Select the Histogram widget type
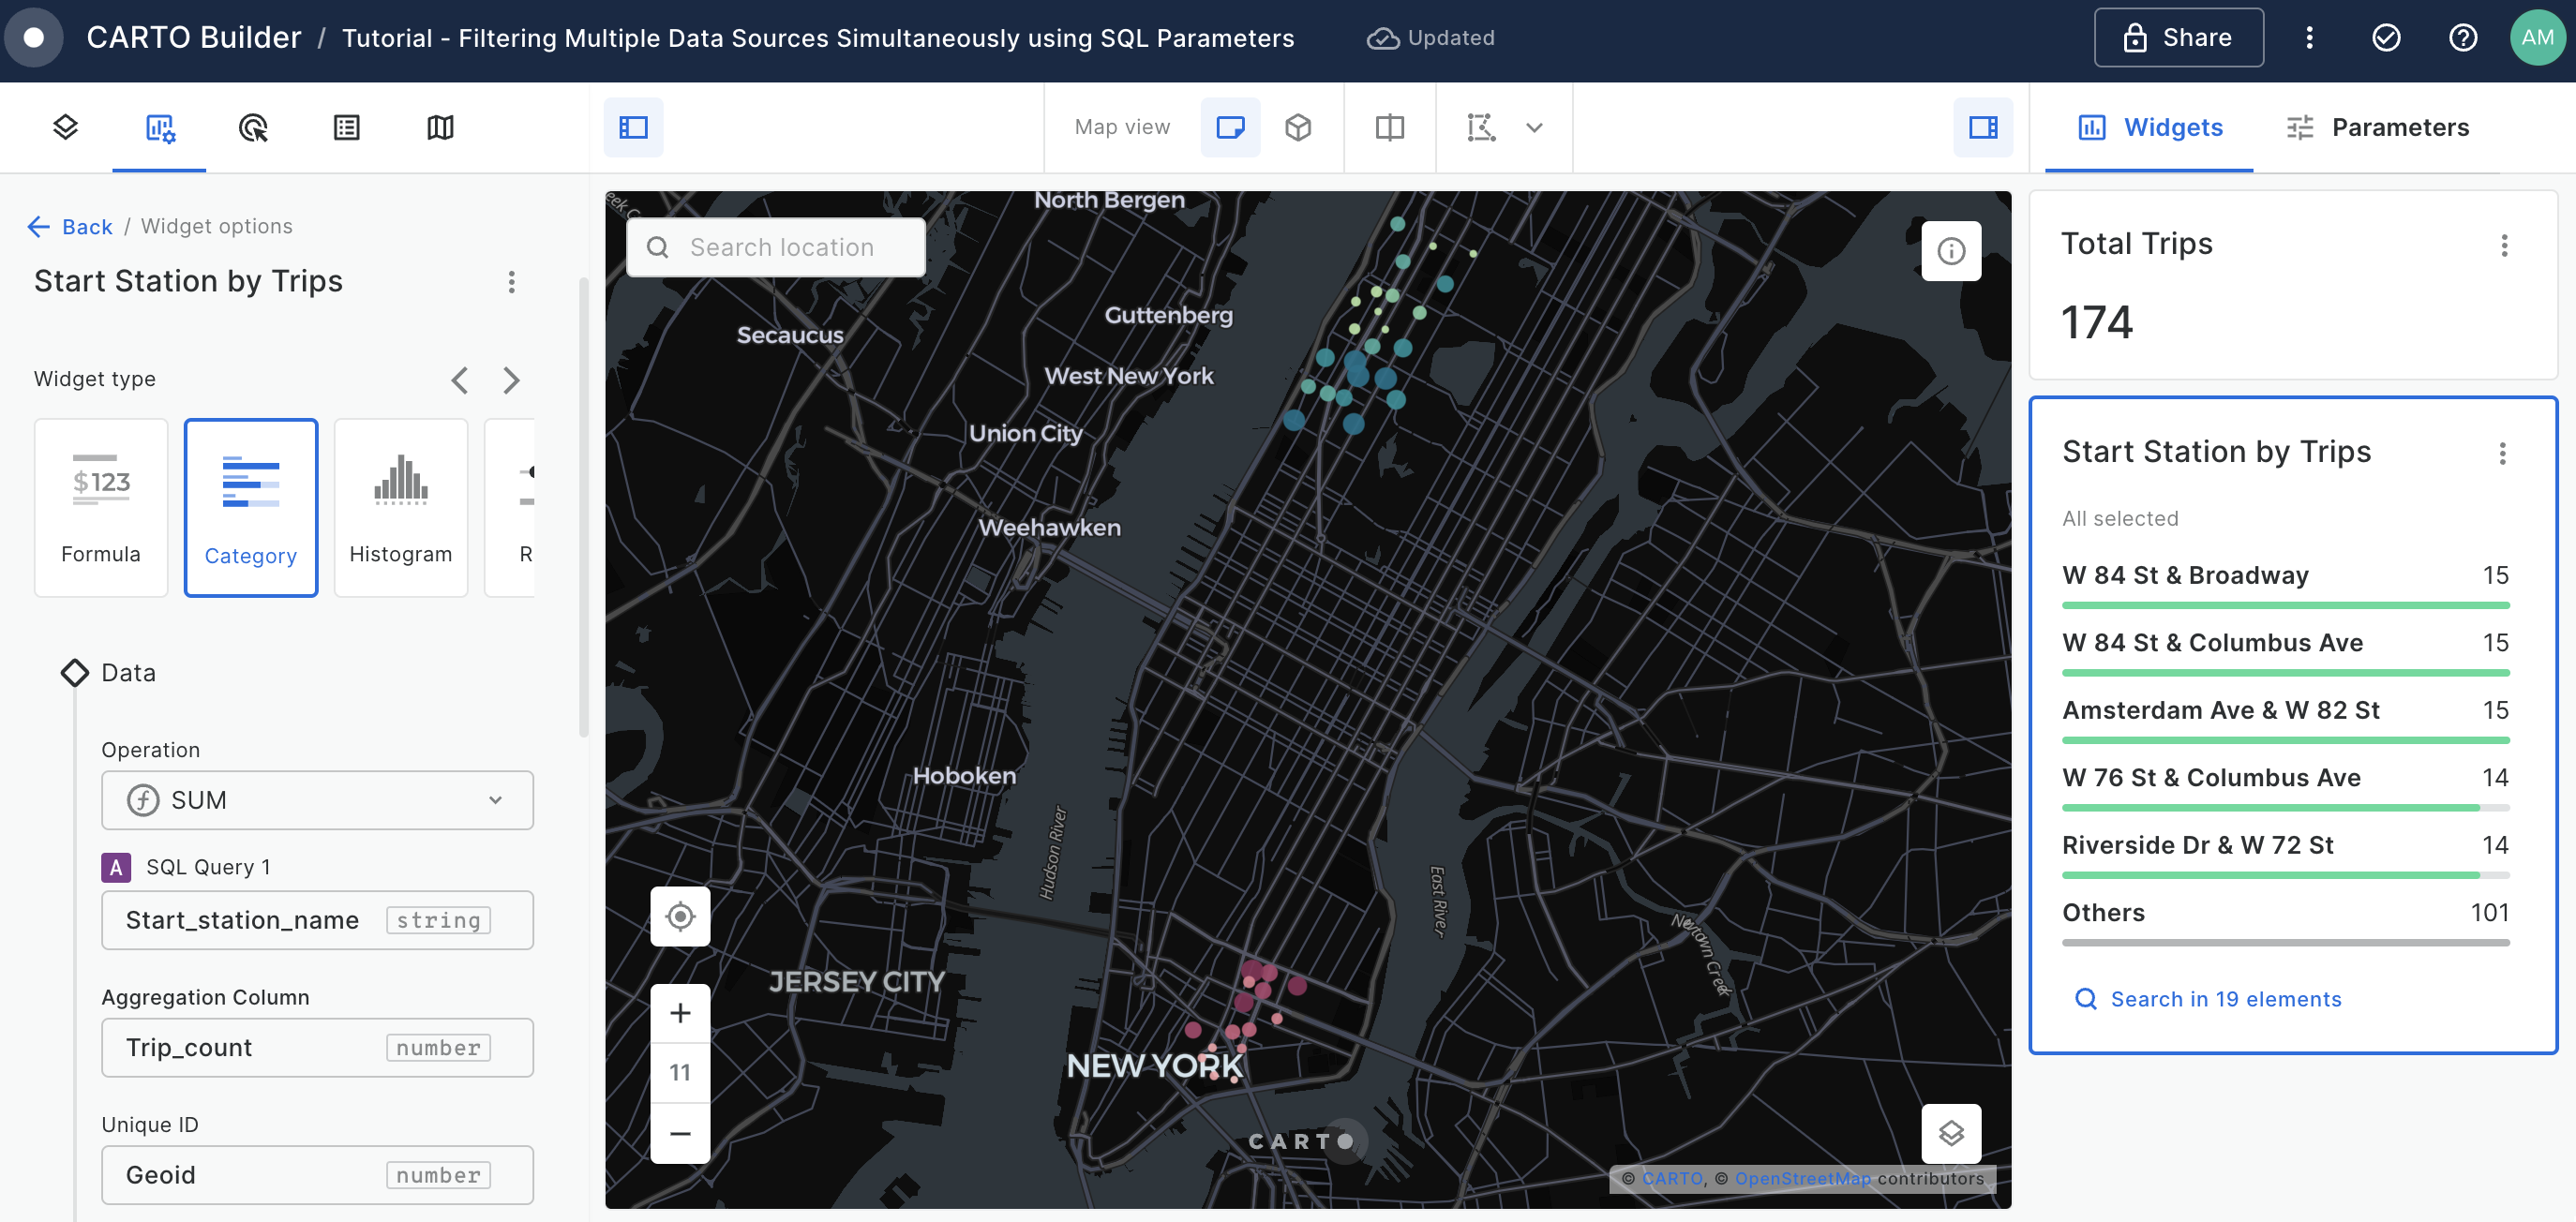The width and height of the screenshot is (2576, 1222). (x=401, y=507)
